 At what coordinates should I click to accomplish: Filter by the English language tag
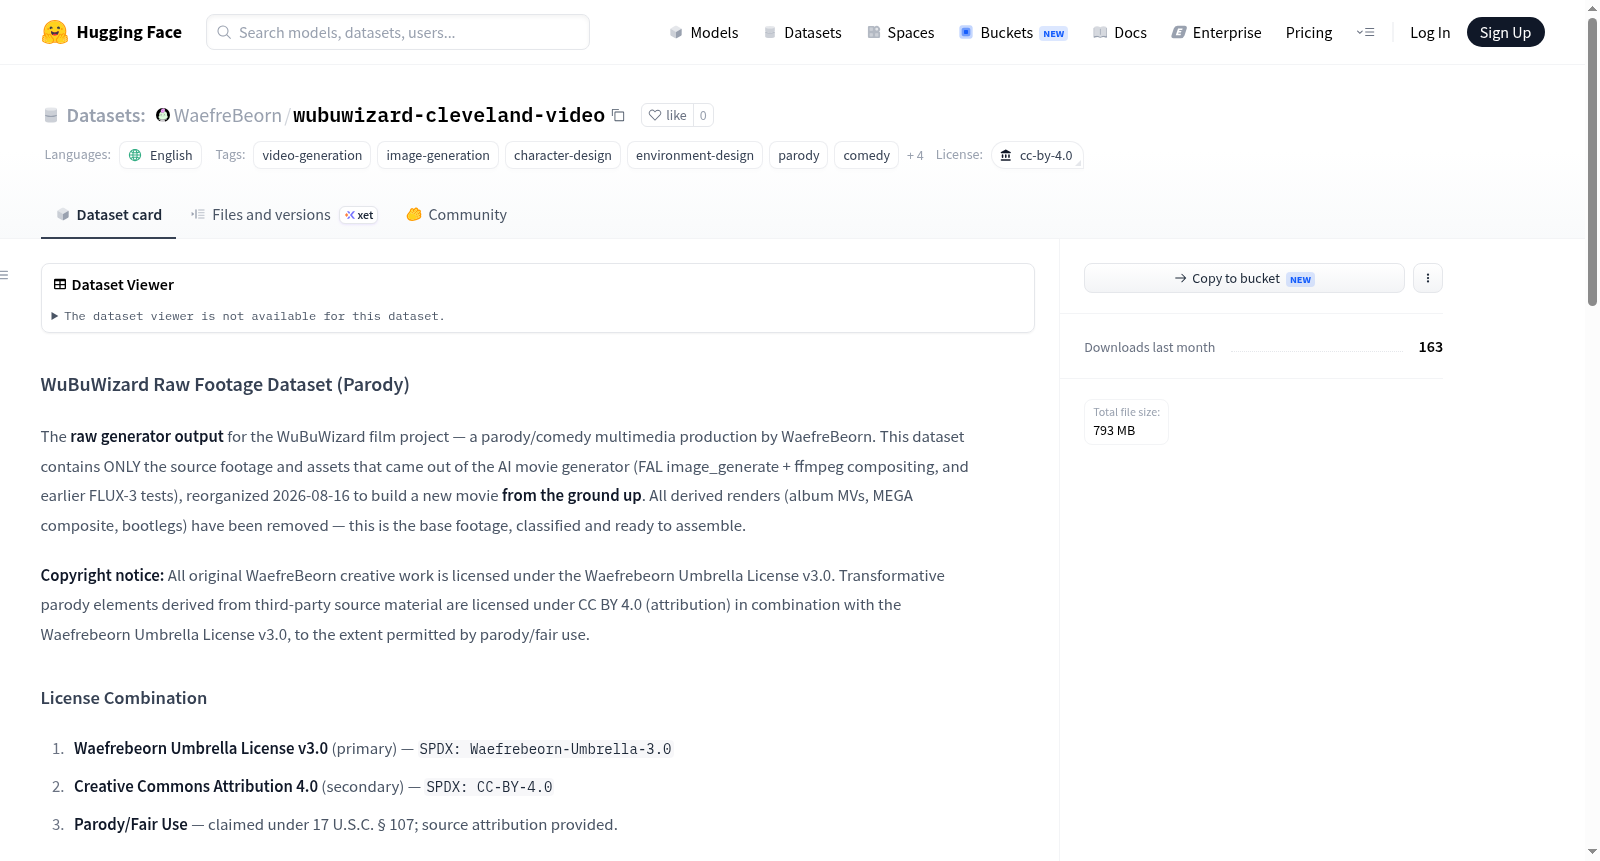point(161,155)
